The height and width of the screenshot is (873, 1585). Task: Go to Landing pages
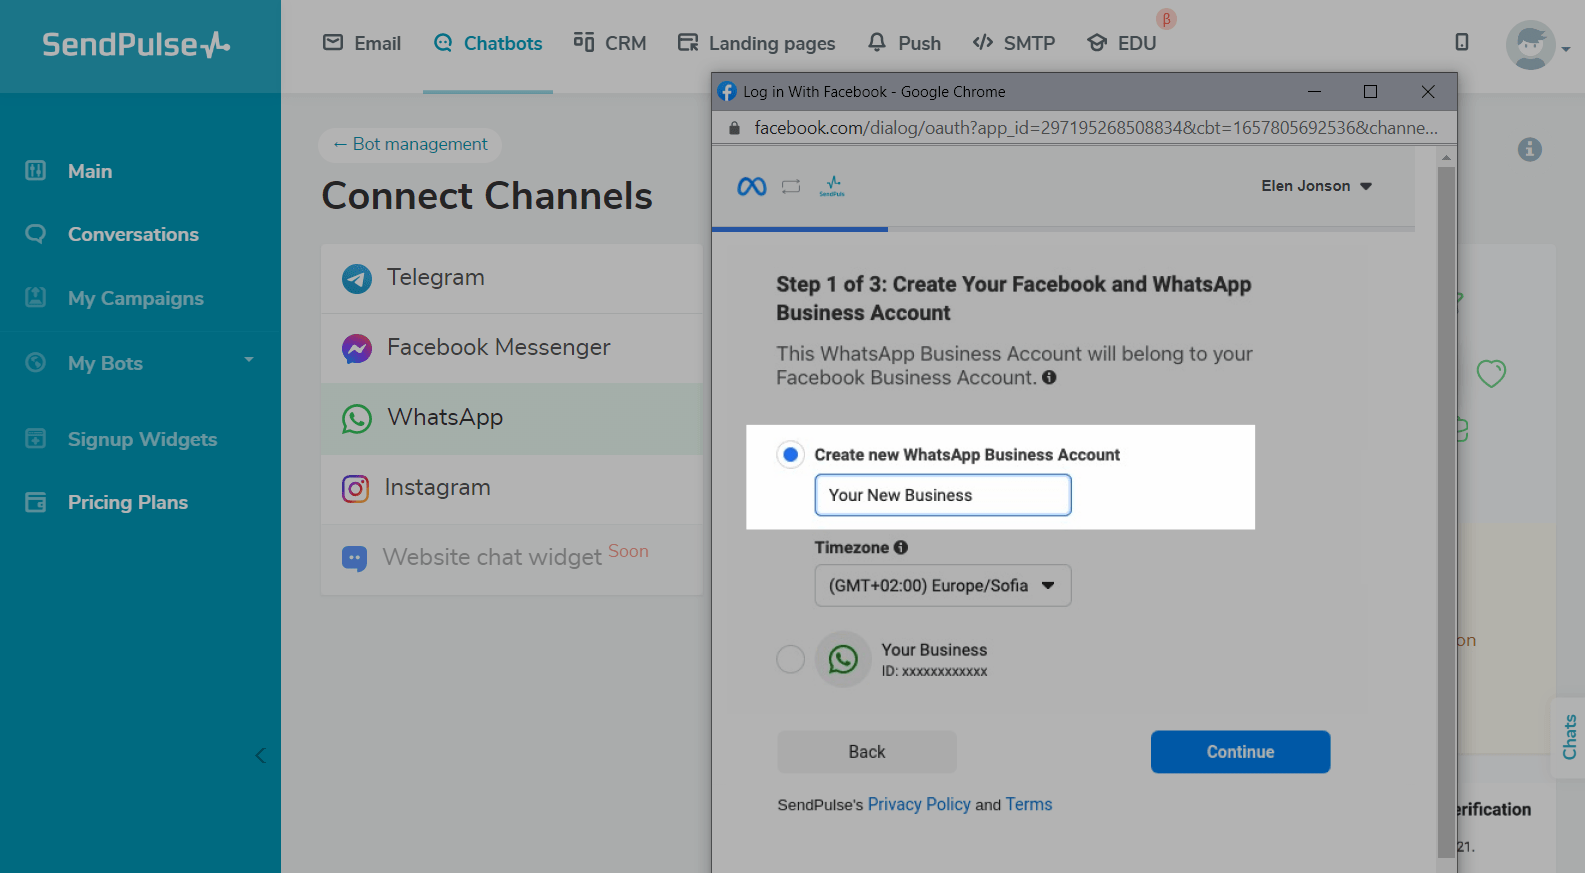point(756,43)
